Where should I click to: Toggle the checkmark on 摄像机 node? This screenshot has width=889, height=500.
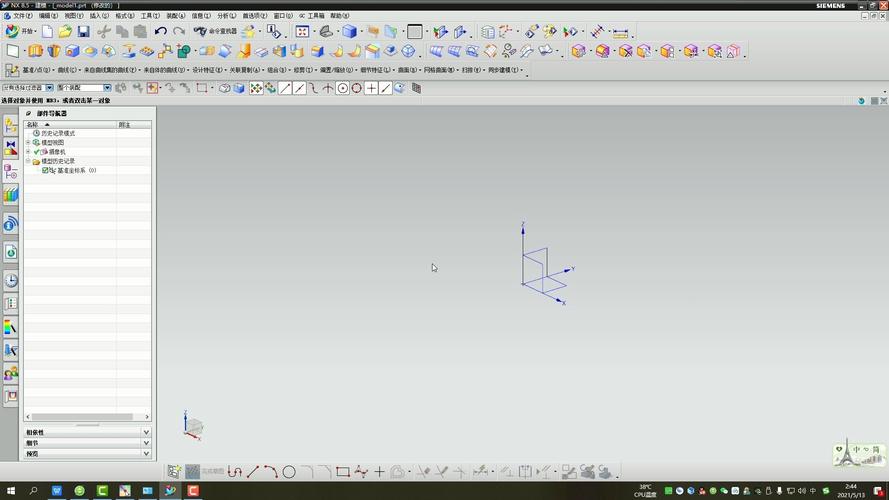point(37,152)
